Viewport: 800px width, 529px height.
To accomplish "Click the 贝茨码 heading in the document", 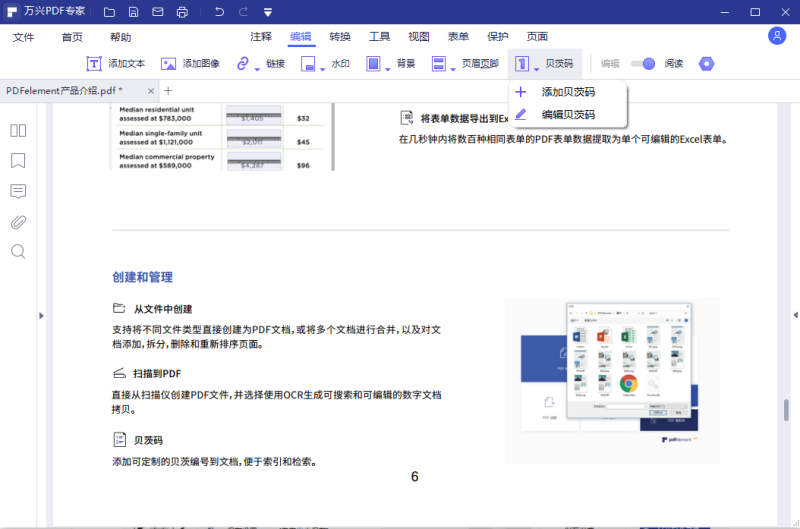I will pos(148,440).
